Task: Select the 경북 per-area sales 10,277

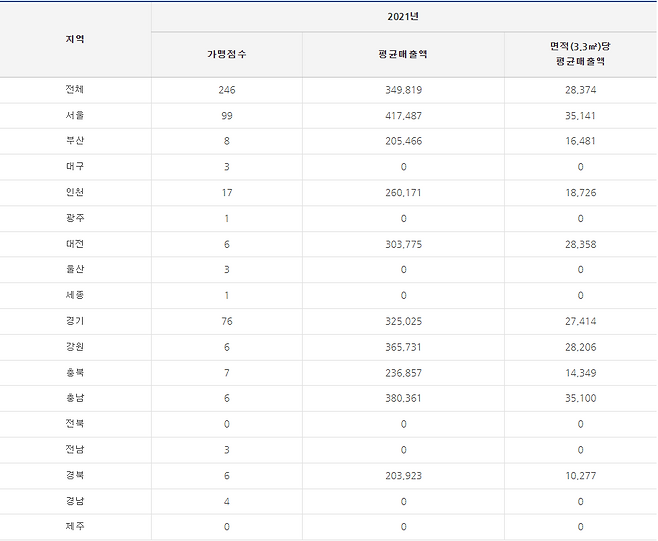Action: tap(579, 476)
